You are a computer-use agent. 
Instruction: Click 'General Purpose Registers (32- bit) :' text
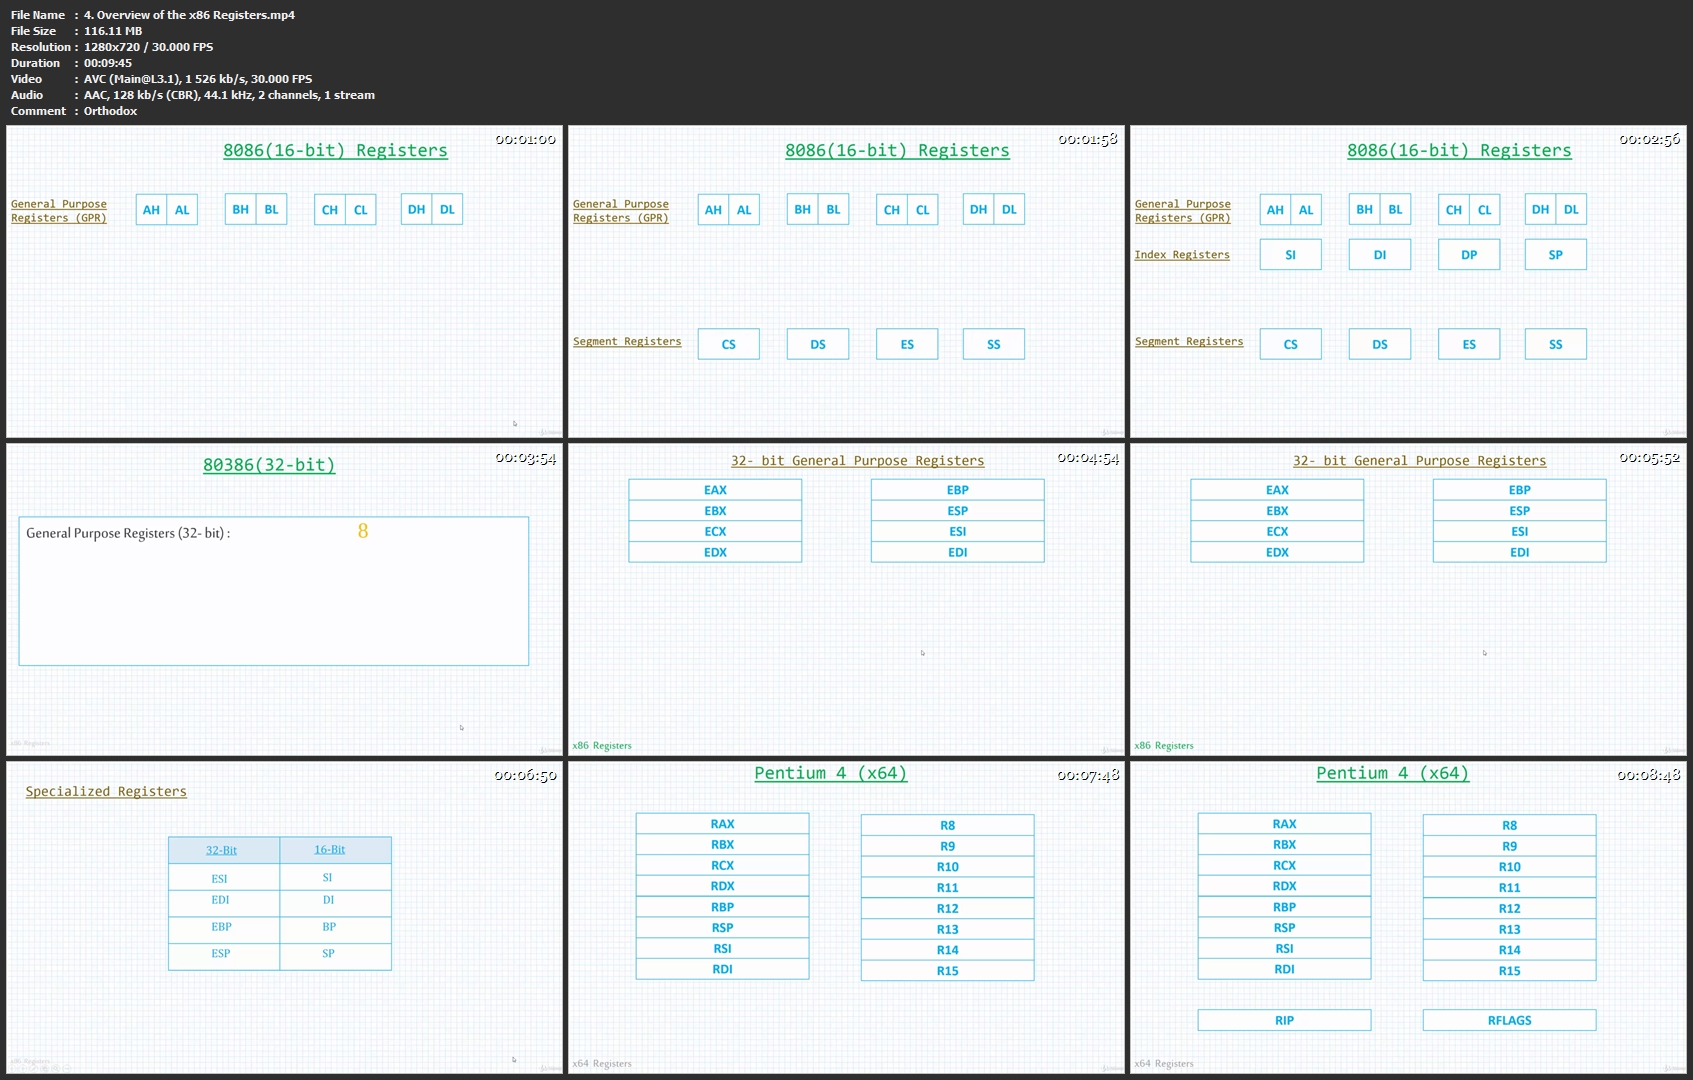[x=128, y=533]
